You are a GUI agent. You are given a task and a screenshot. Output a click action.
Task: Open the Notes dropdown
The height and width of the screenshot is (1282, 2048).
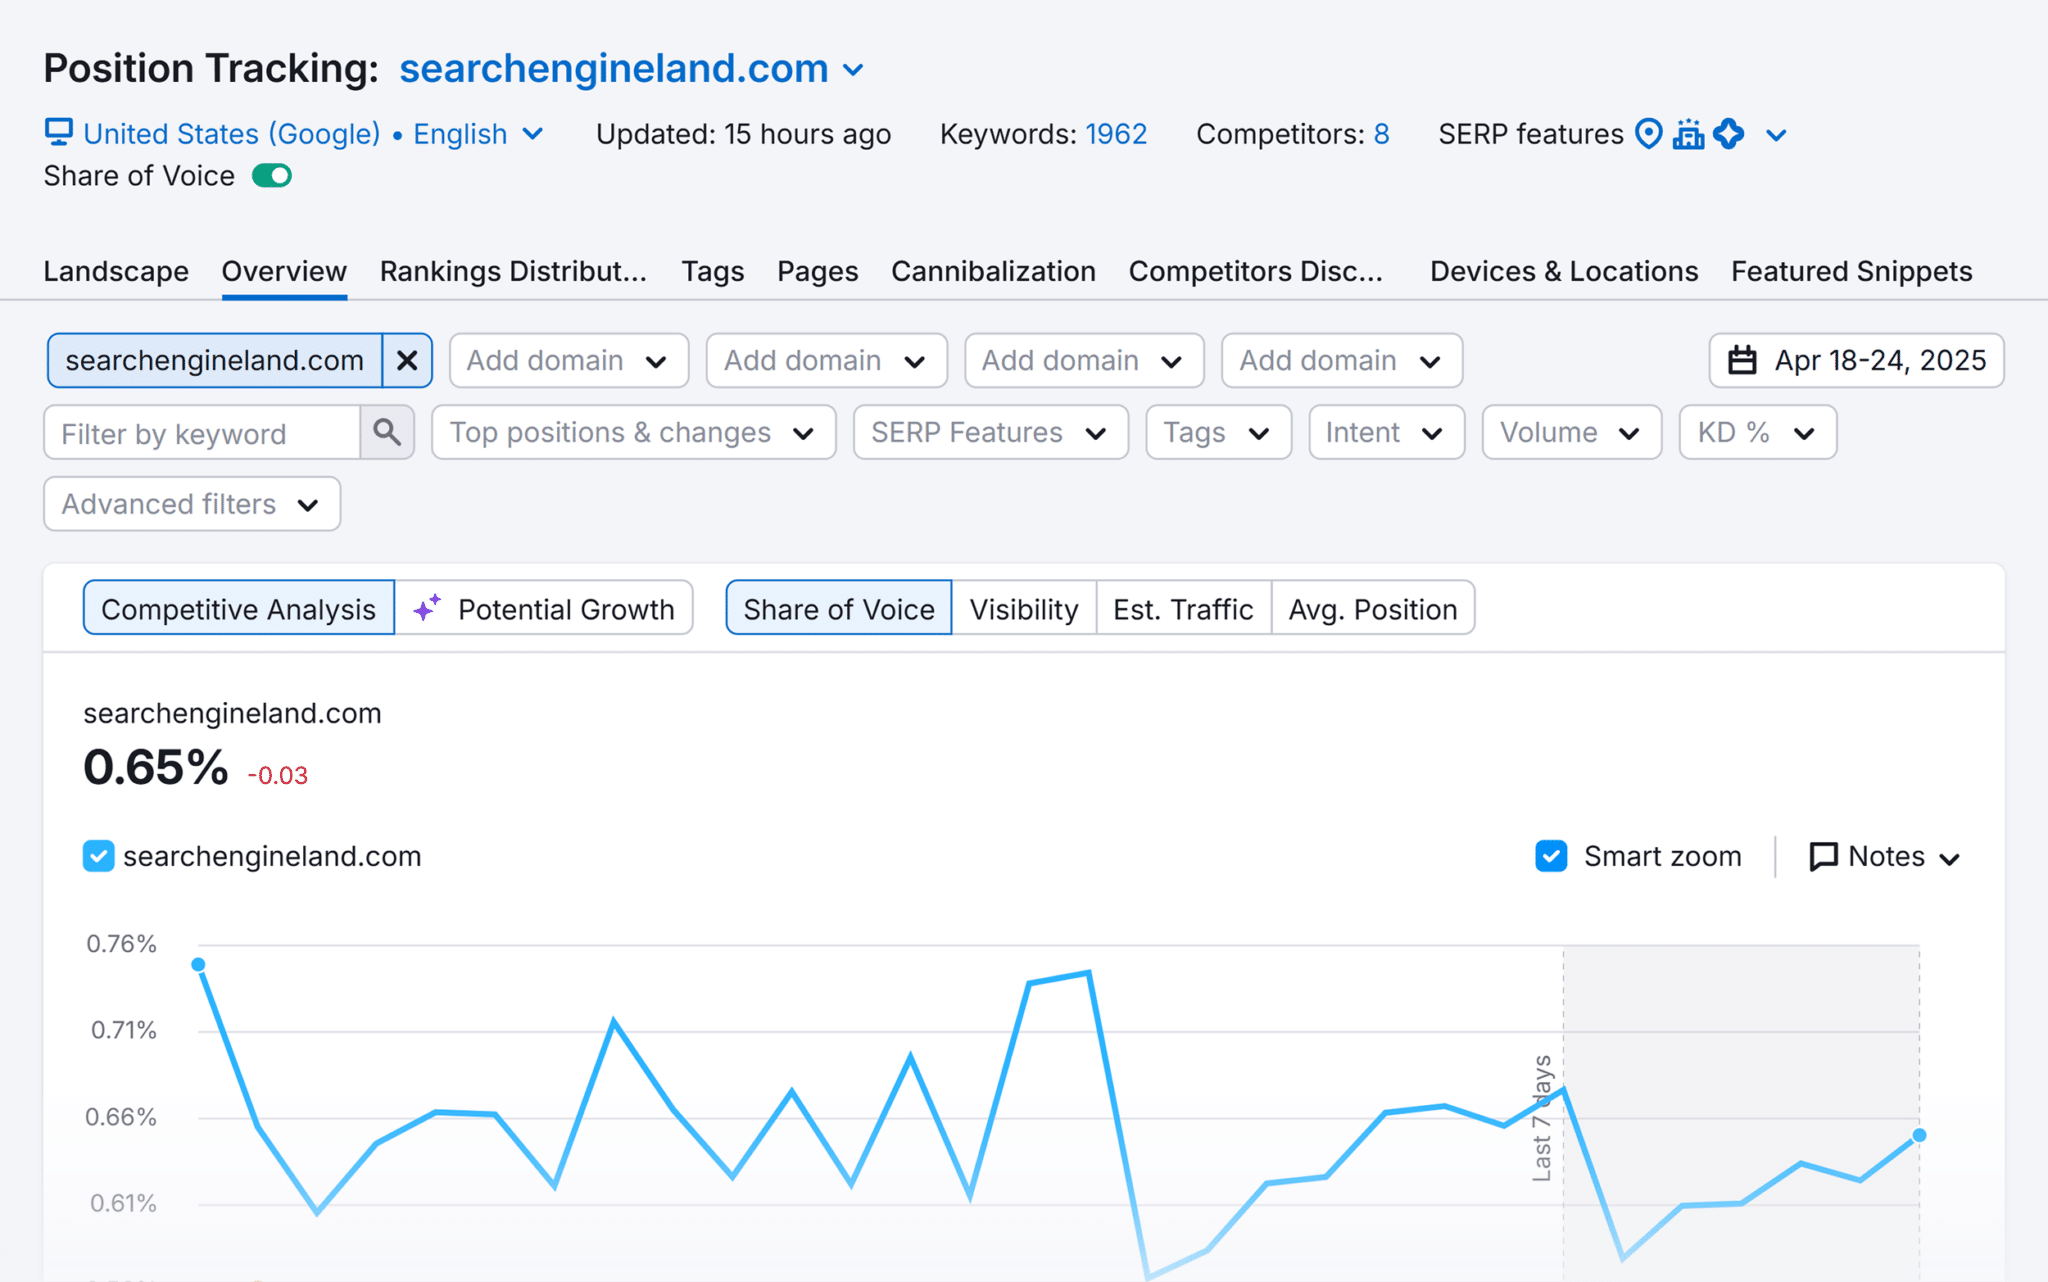[1885, 857]
